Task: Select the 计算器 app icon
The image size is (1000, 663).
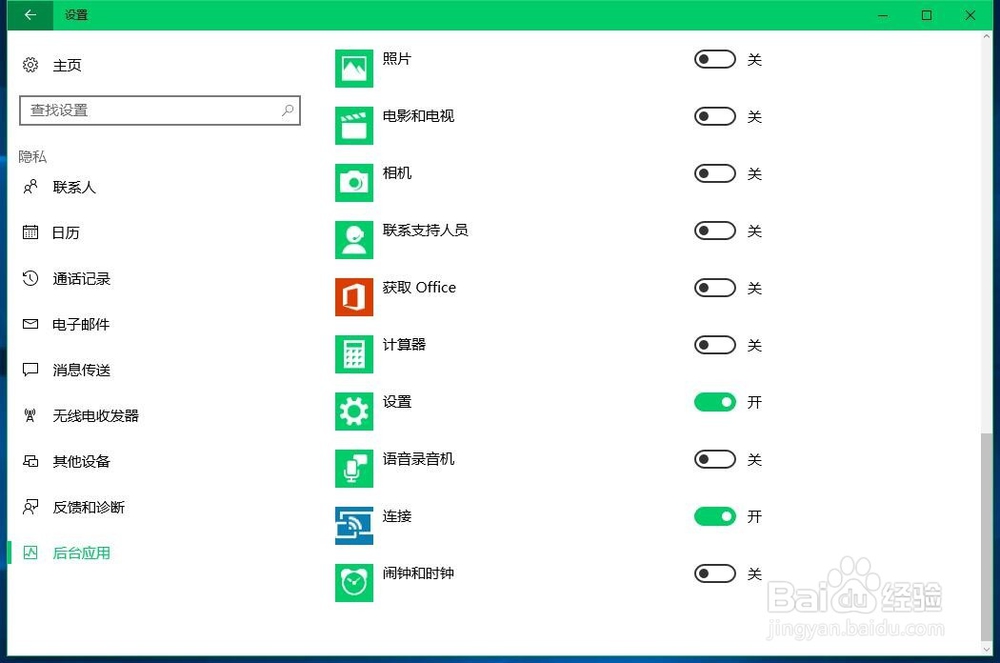Action: (x=354, y=353)
